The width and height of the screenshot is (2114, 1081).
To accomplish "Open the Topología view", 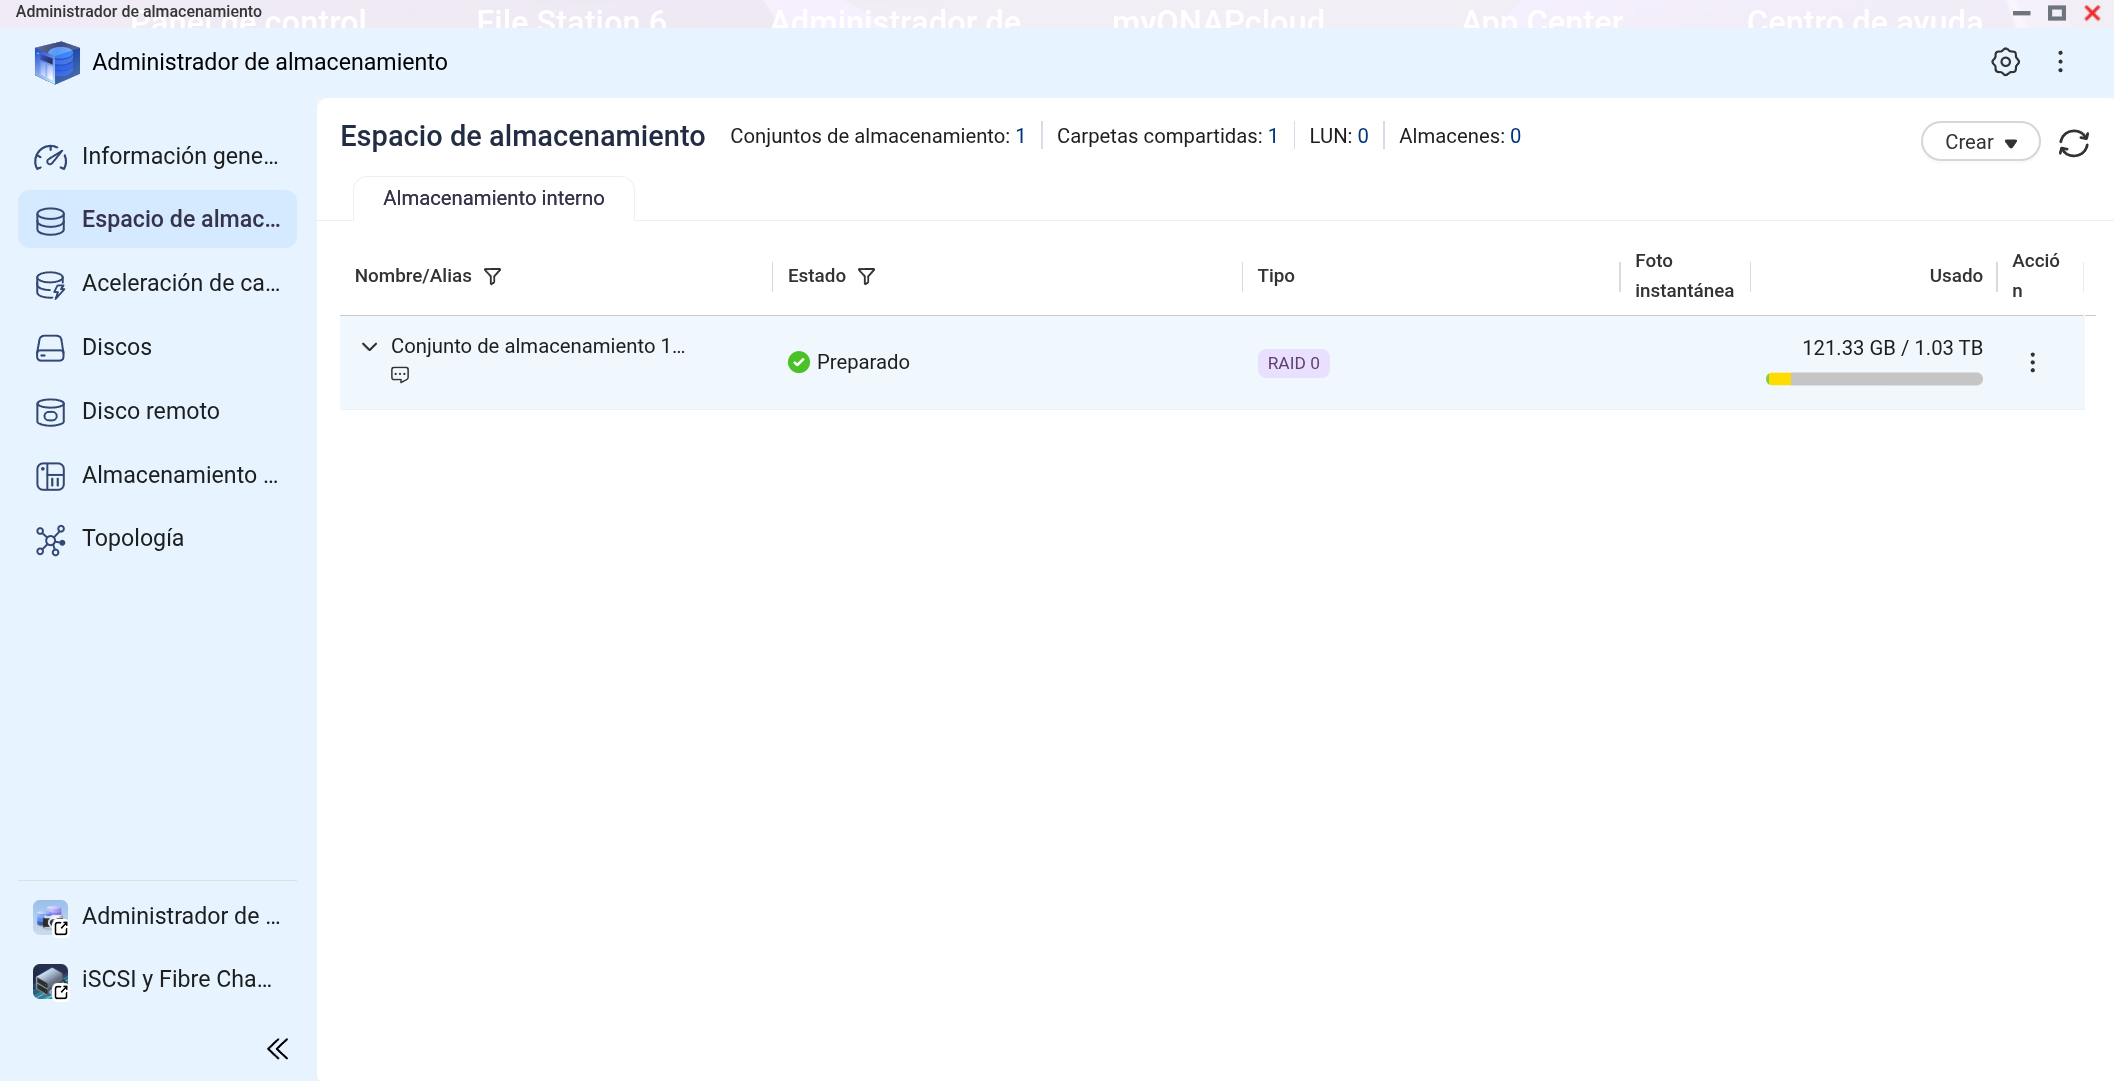I will pos(132,538).
